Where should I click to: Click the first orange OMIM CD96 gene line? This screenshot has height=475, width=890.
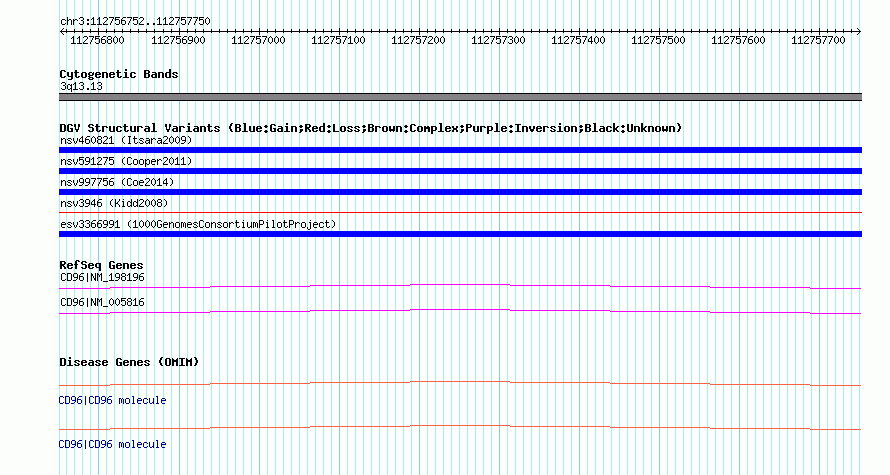(460, 384)
